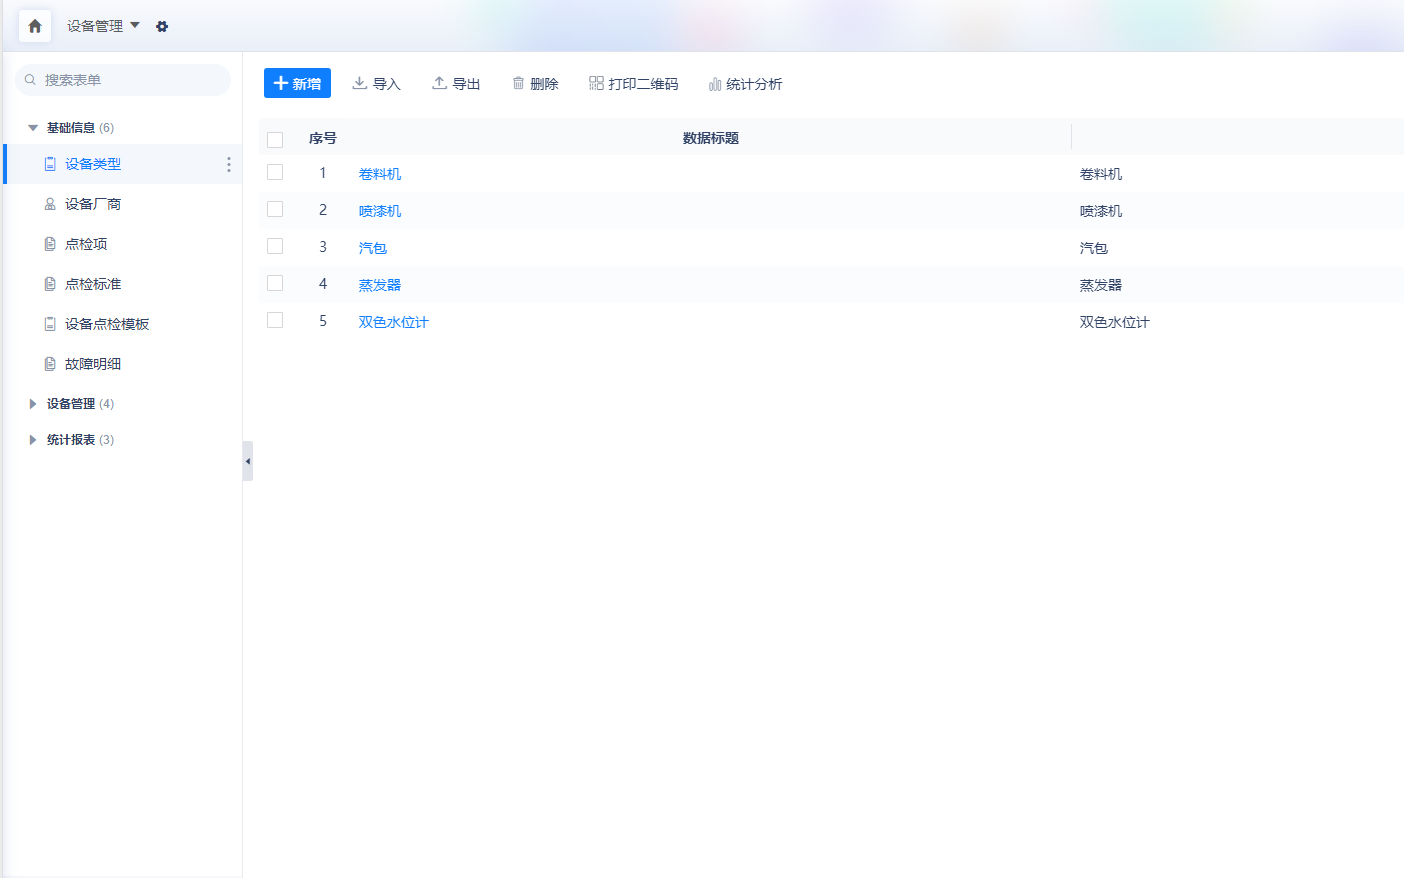This screenshot has width=1404, height=878.
Task: Open the 双色水位计 record link
Action: pos(394,322)
